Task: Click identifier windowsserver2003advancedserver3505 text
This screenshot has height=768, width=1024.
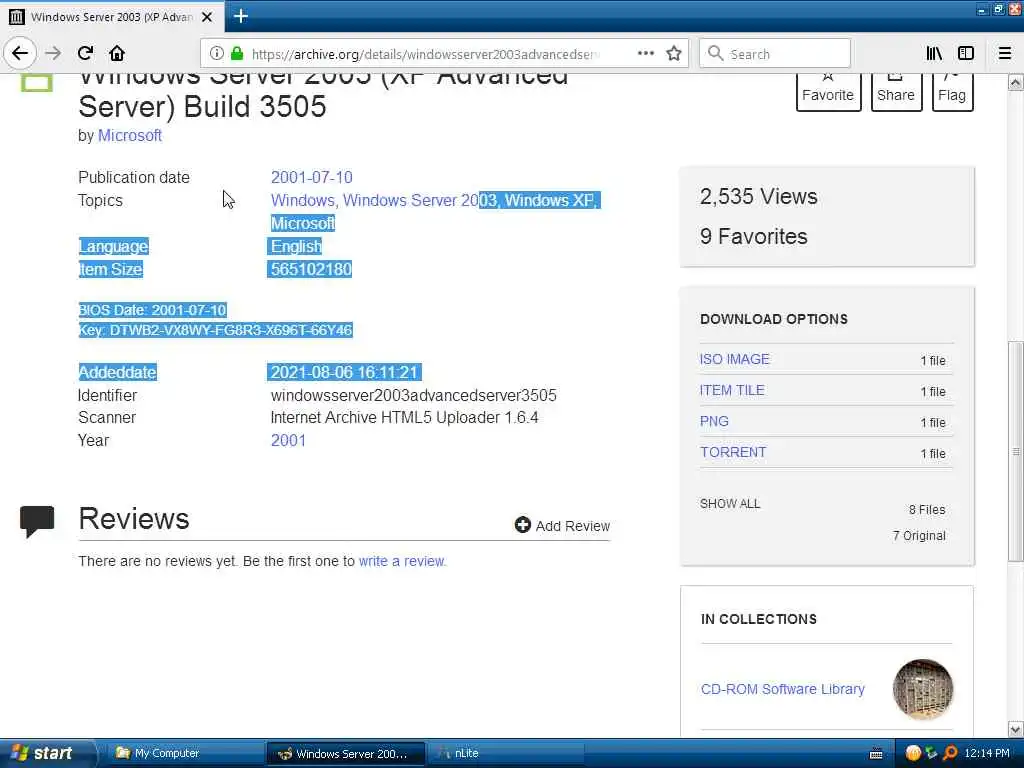Action: point(413,395)
